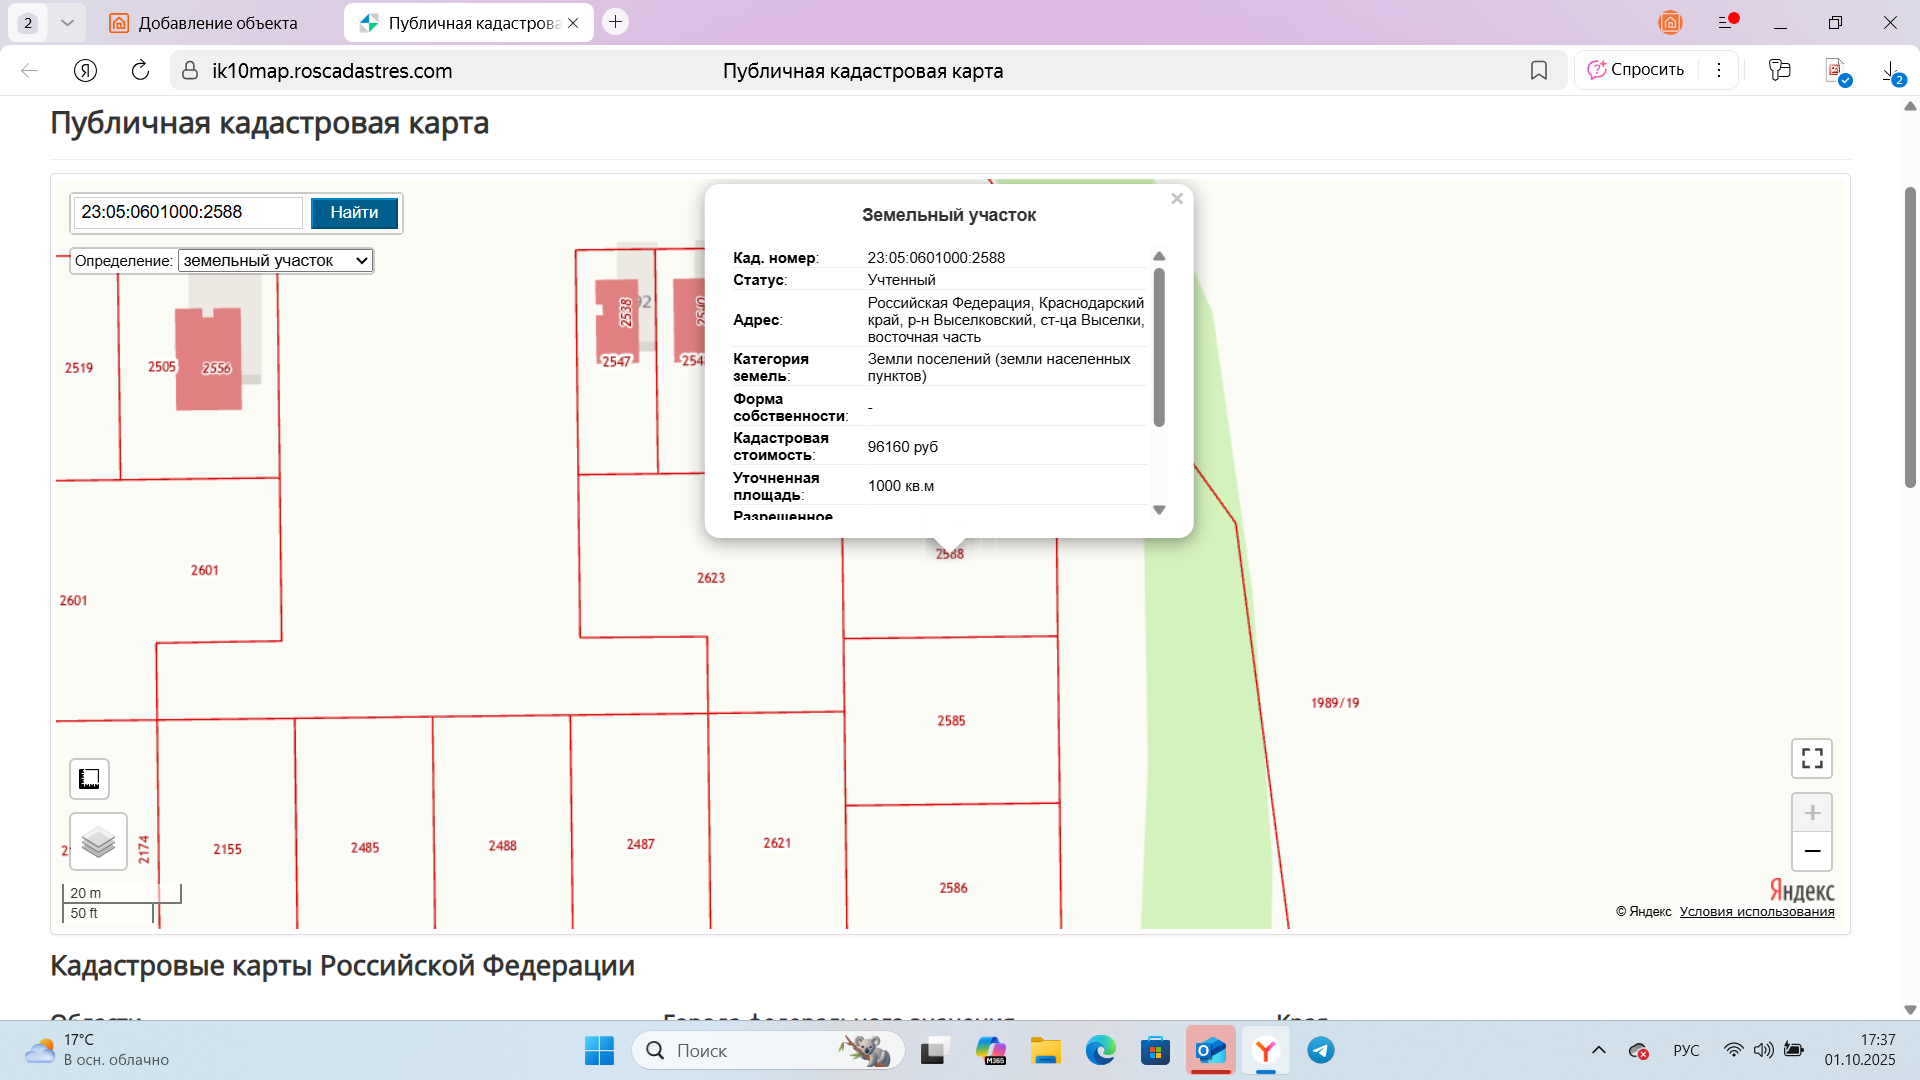Open Telegram from the taskbar
The height and width of the screenshot is (1080, 1920).
tap(1320, 1051)
